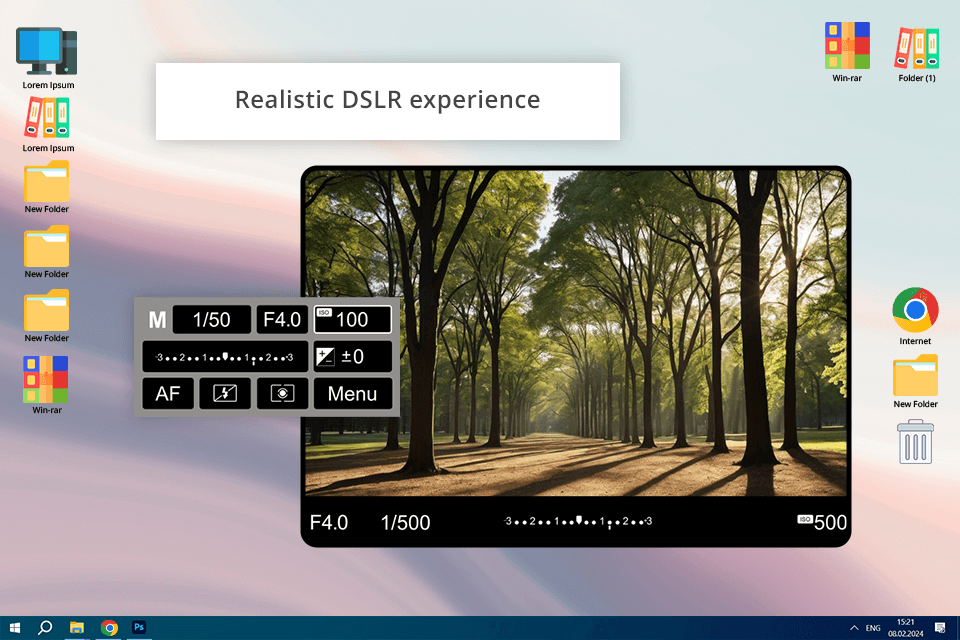This screenshot has height=640, width=960.
Task: Open taskbar search magnifier
Action: coord(45,628)
